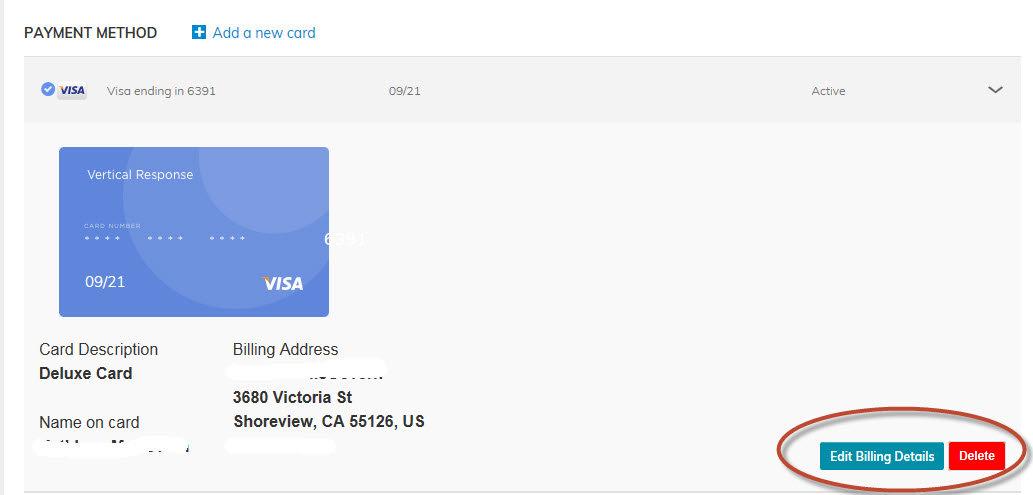Click the blue credit card image
Viewport: 1033px width, 495px height.
coord(194,231)
